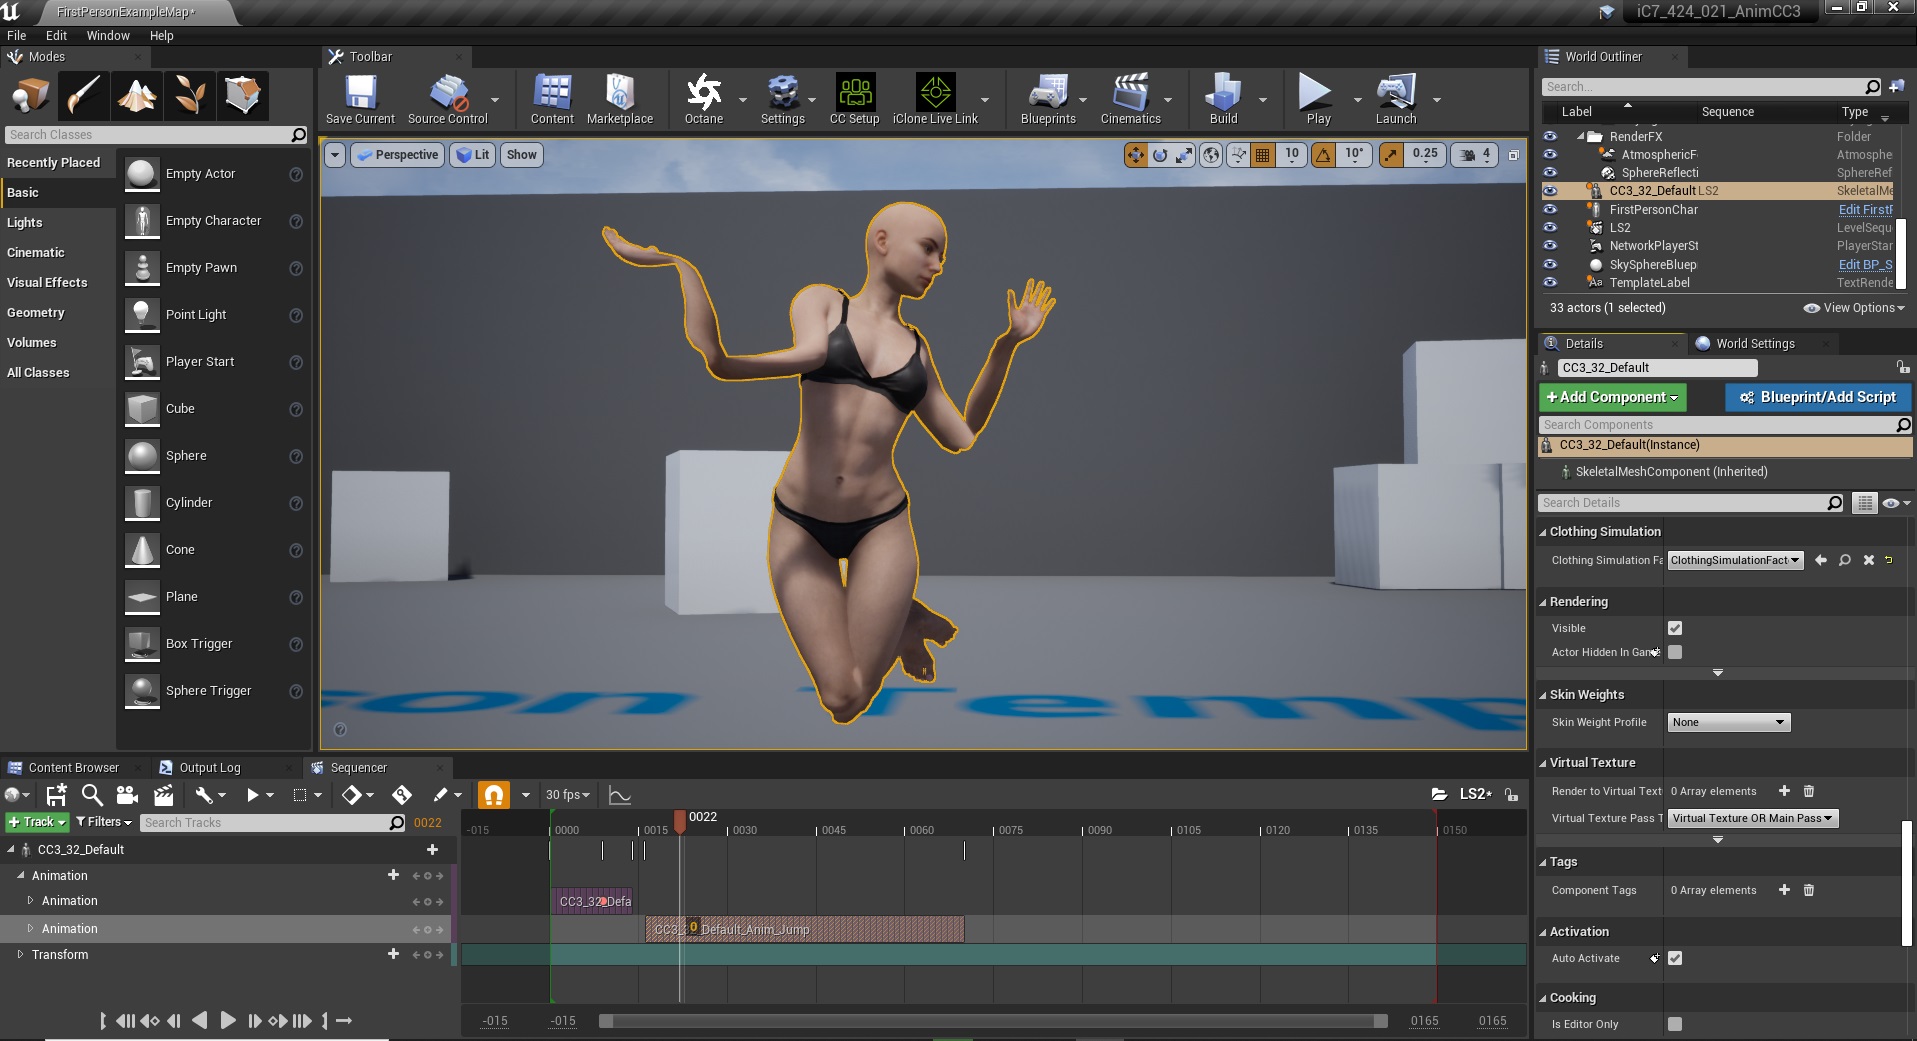Image resolution: width=1917 pixels, height=1041 pixels.
Task: Hide CC3_32_Default with its eye icon
Action: (1550, 191)
